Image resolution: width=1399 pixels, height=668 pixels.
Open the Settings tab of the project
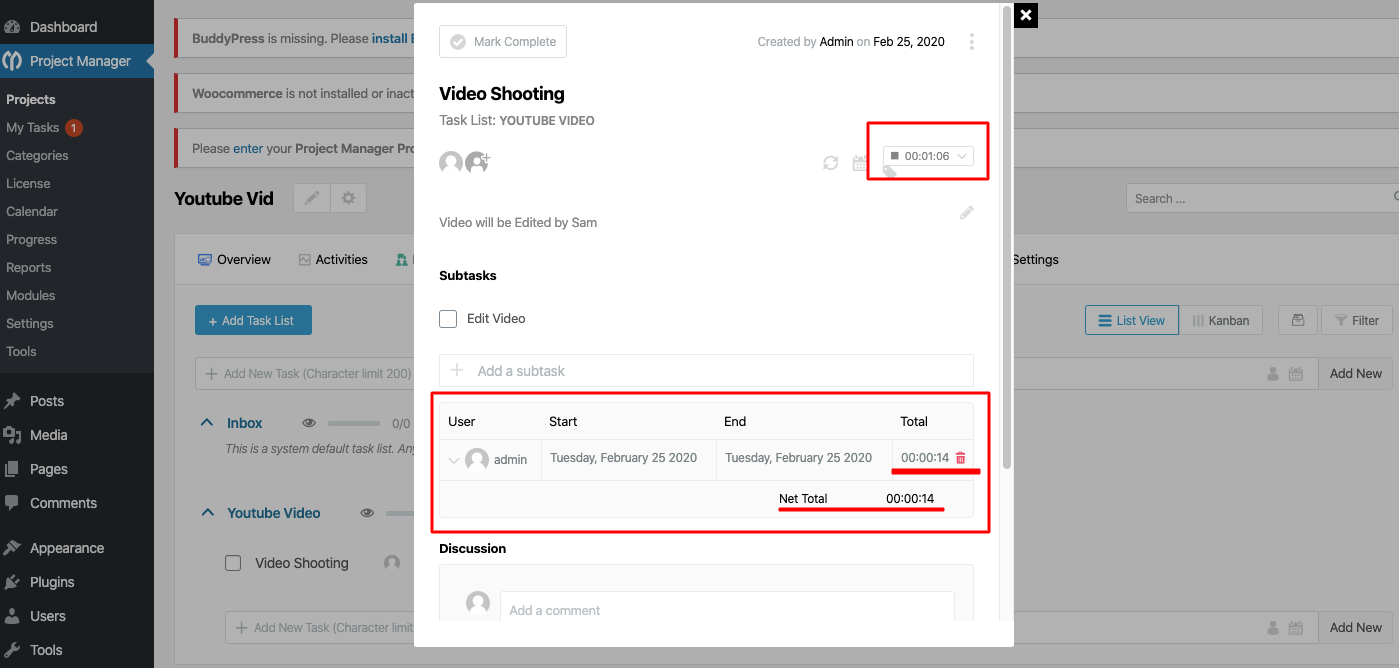[1035, 259]
